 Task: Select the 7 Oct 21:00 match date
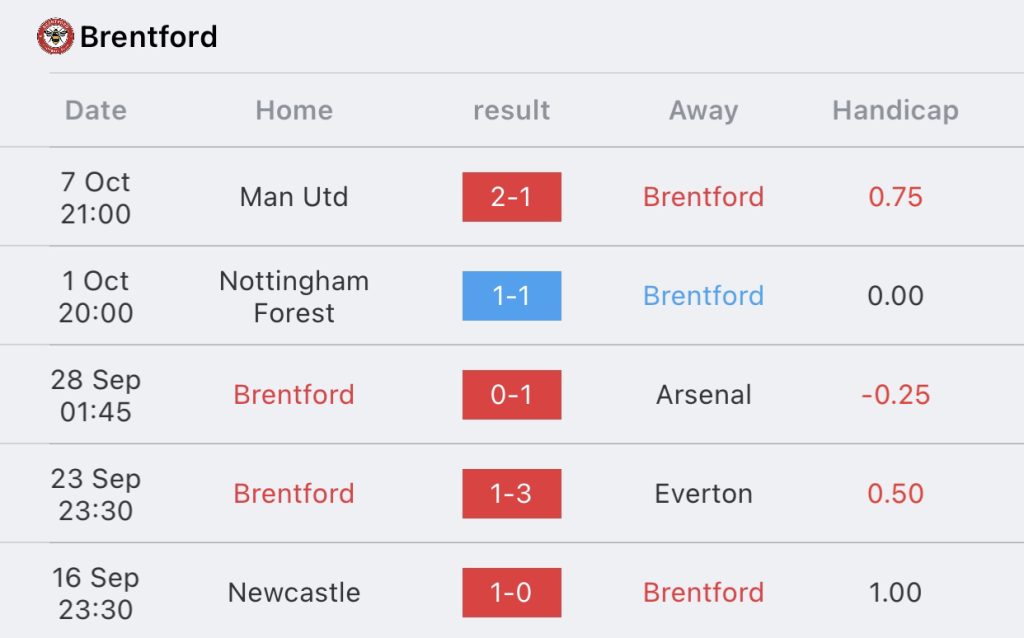click(95, 197)
